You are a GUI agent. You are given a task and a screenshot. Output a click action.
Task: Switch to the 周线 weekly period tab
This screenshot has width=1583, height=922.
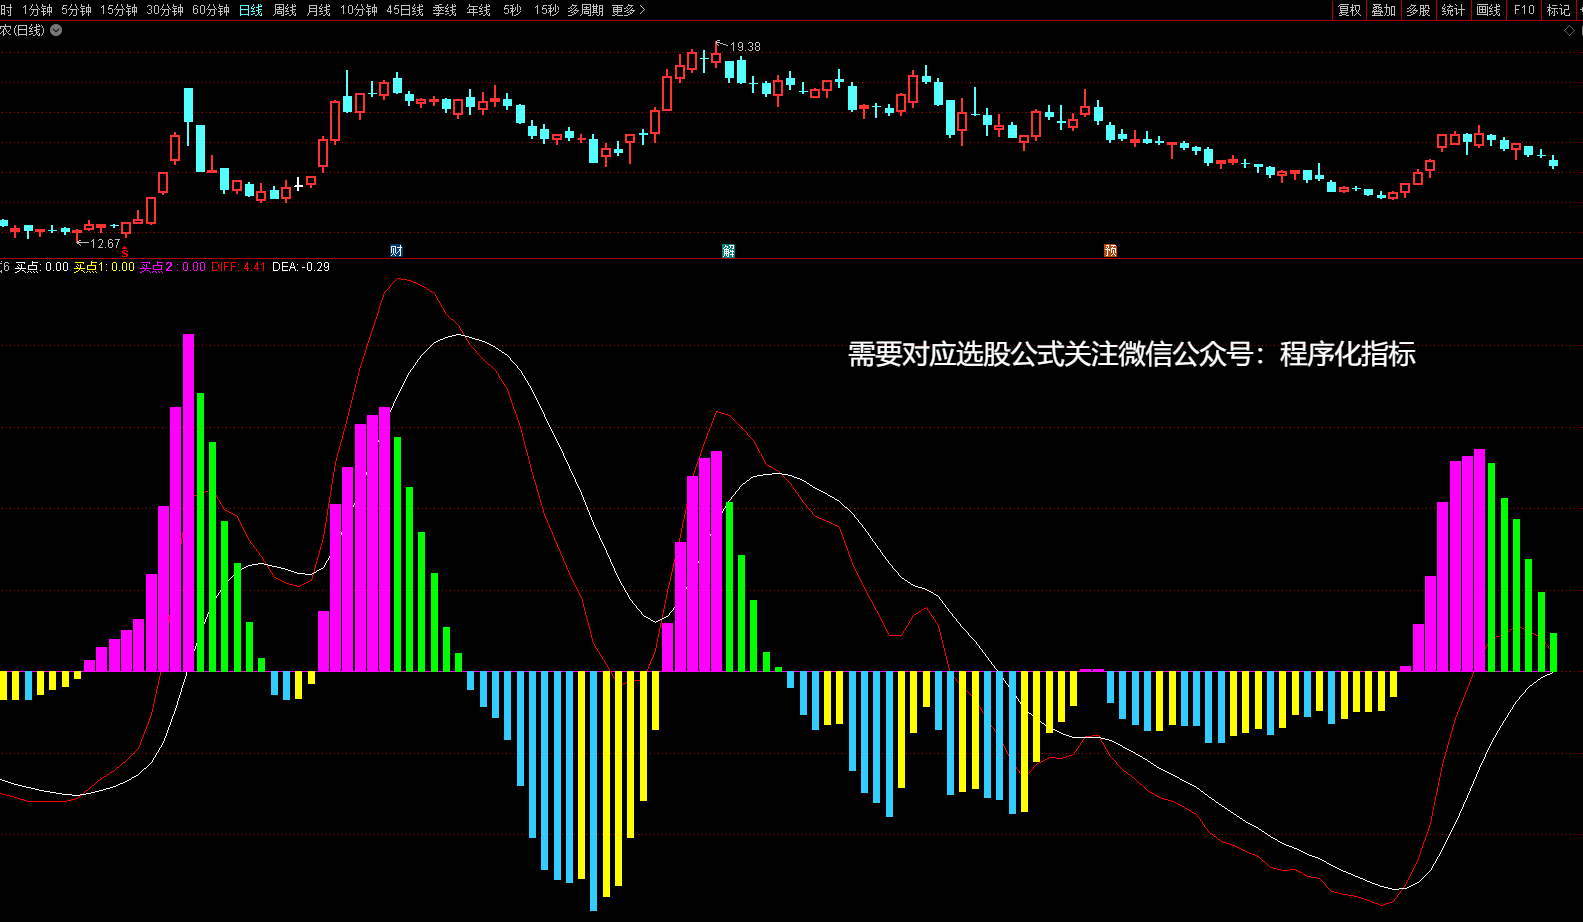click(285, 10)
